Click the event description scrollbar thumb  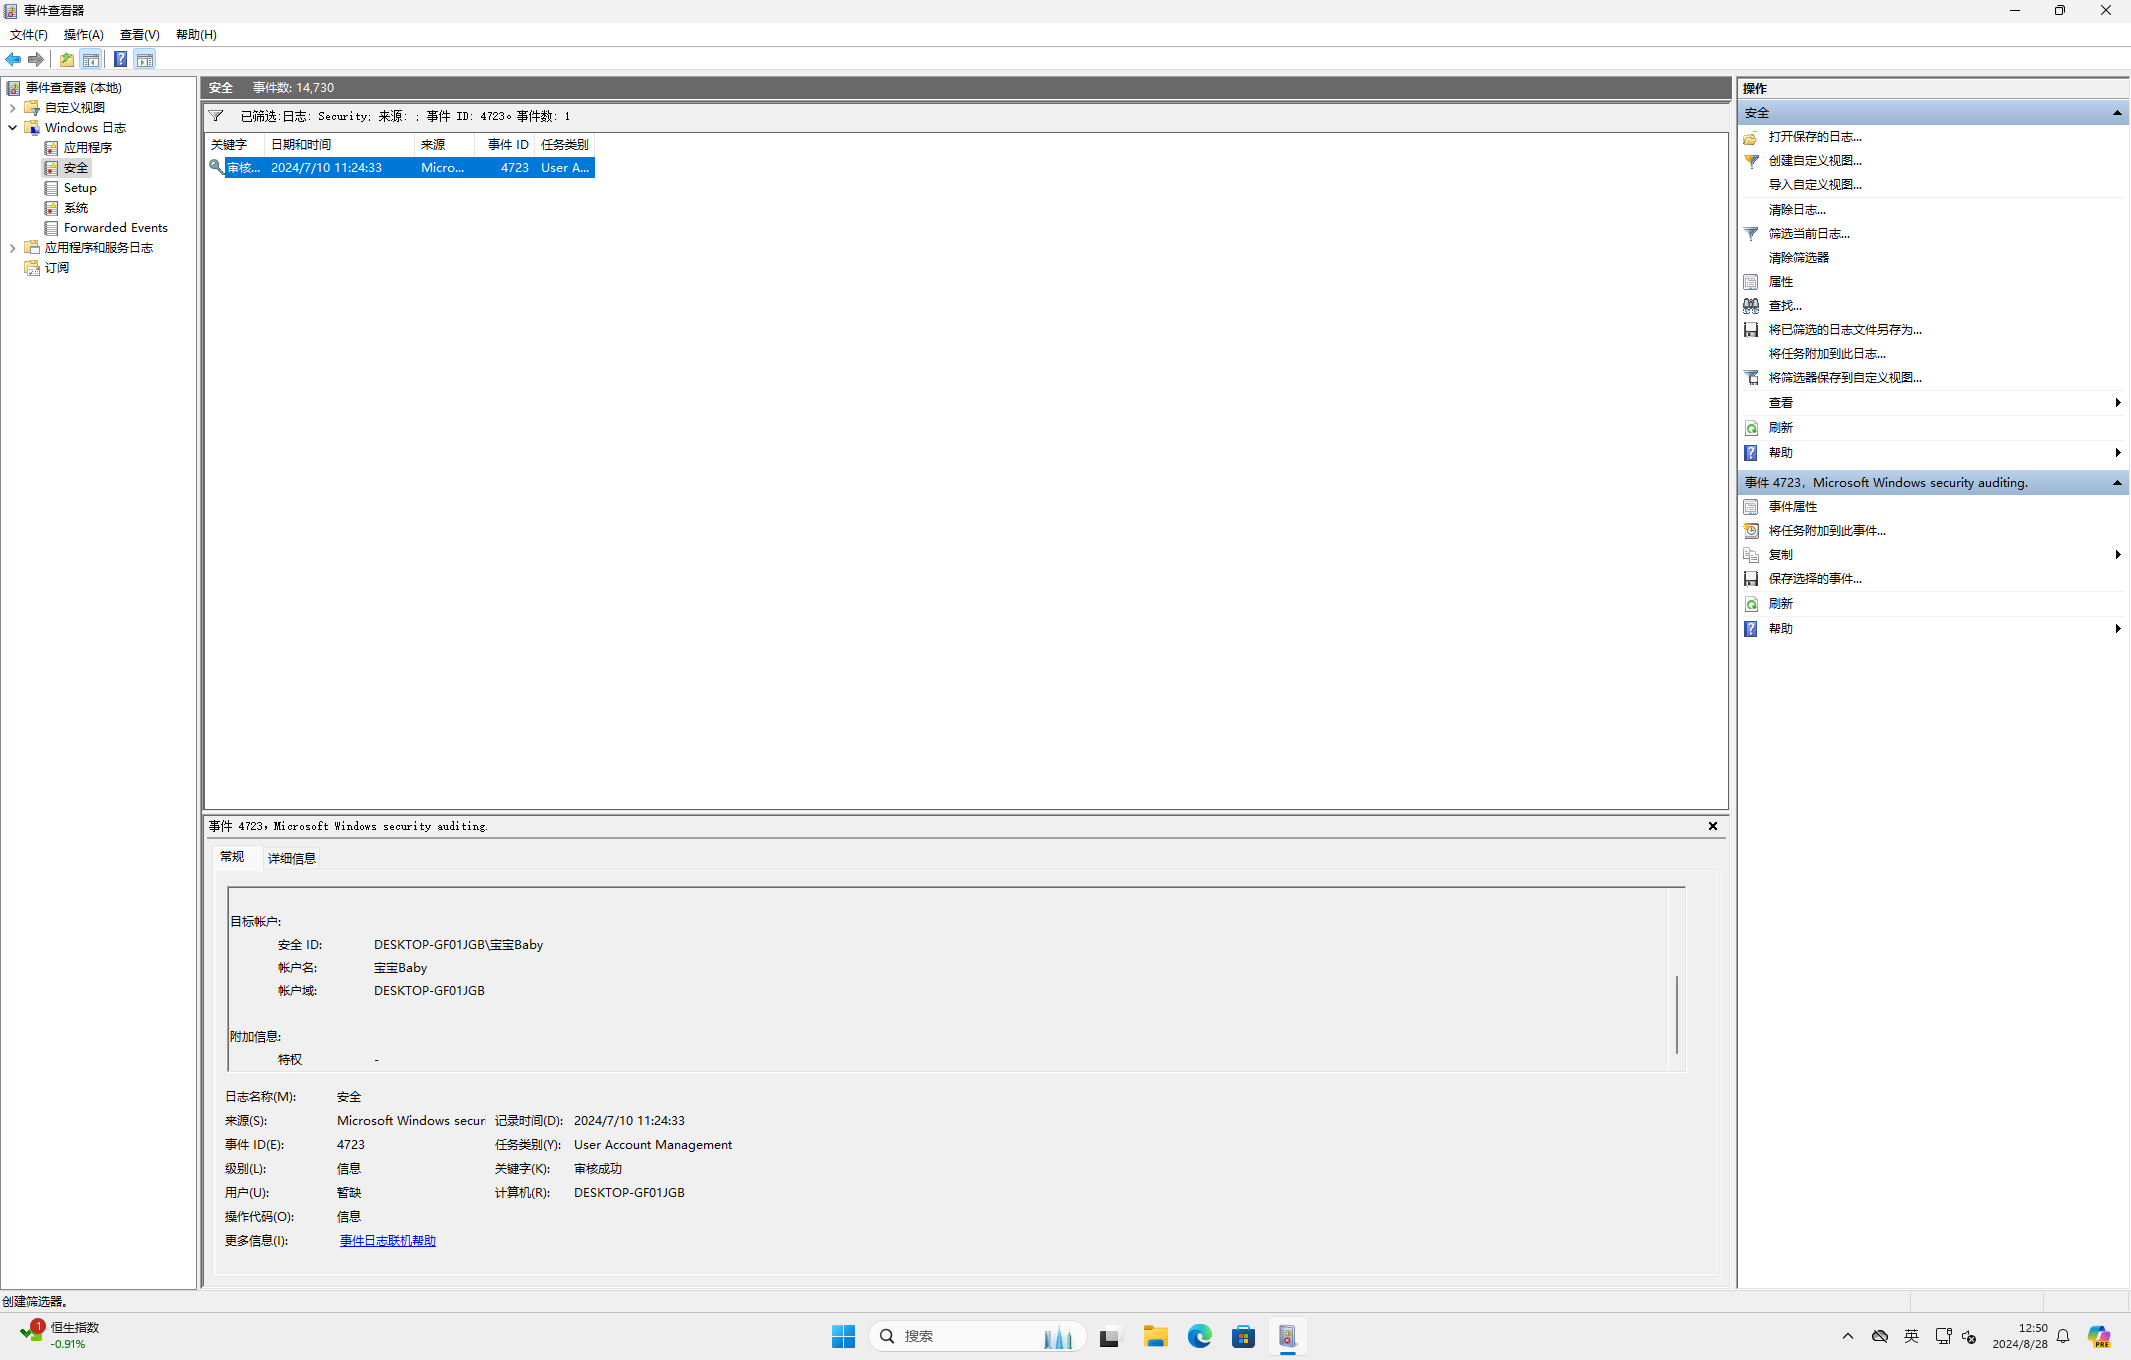point(1677,1014)
